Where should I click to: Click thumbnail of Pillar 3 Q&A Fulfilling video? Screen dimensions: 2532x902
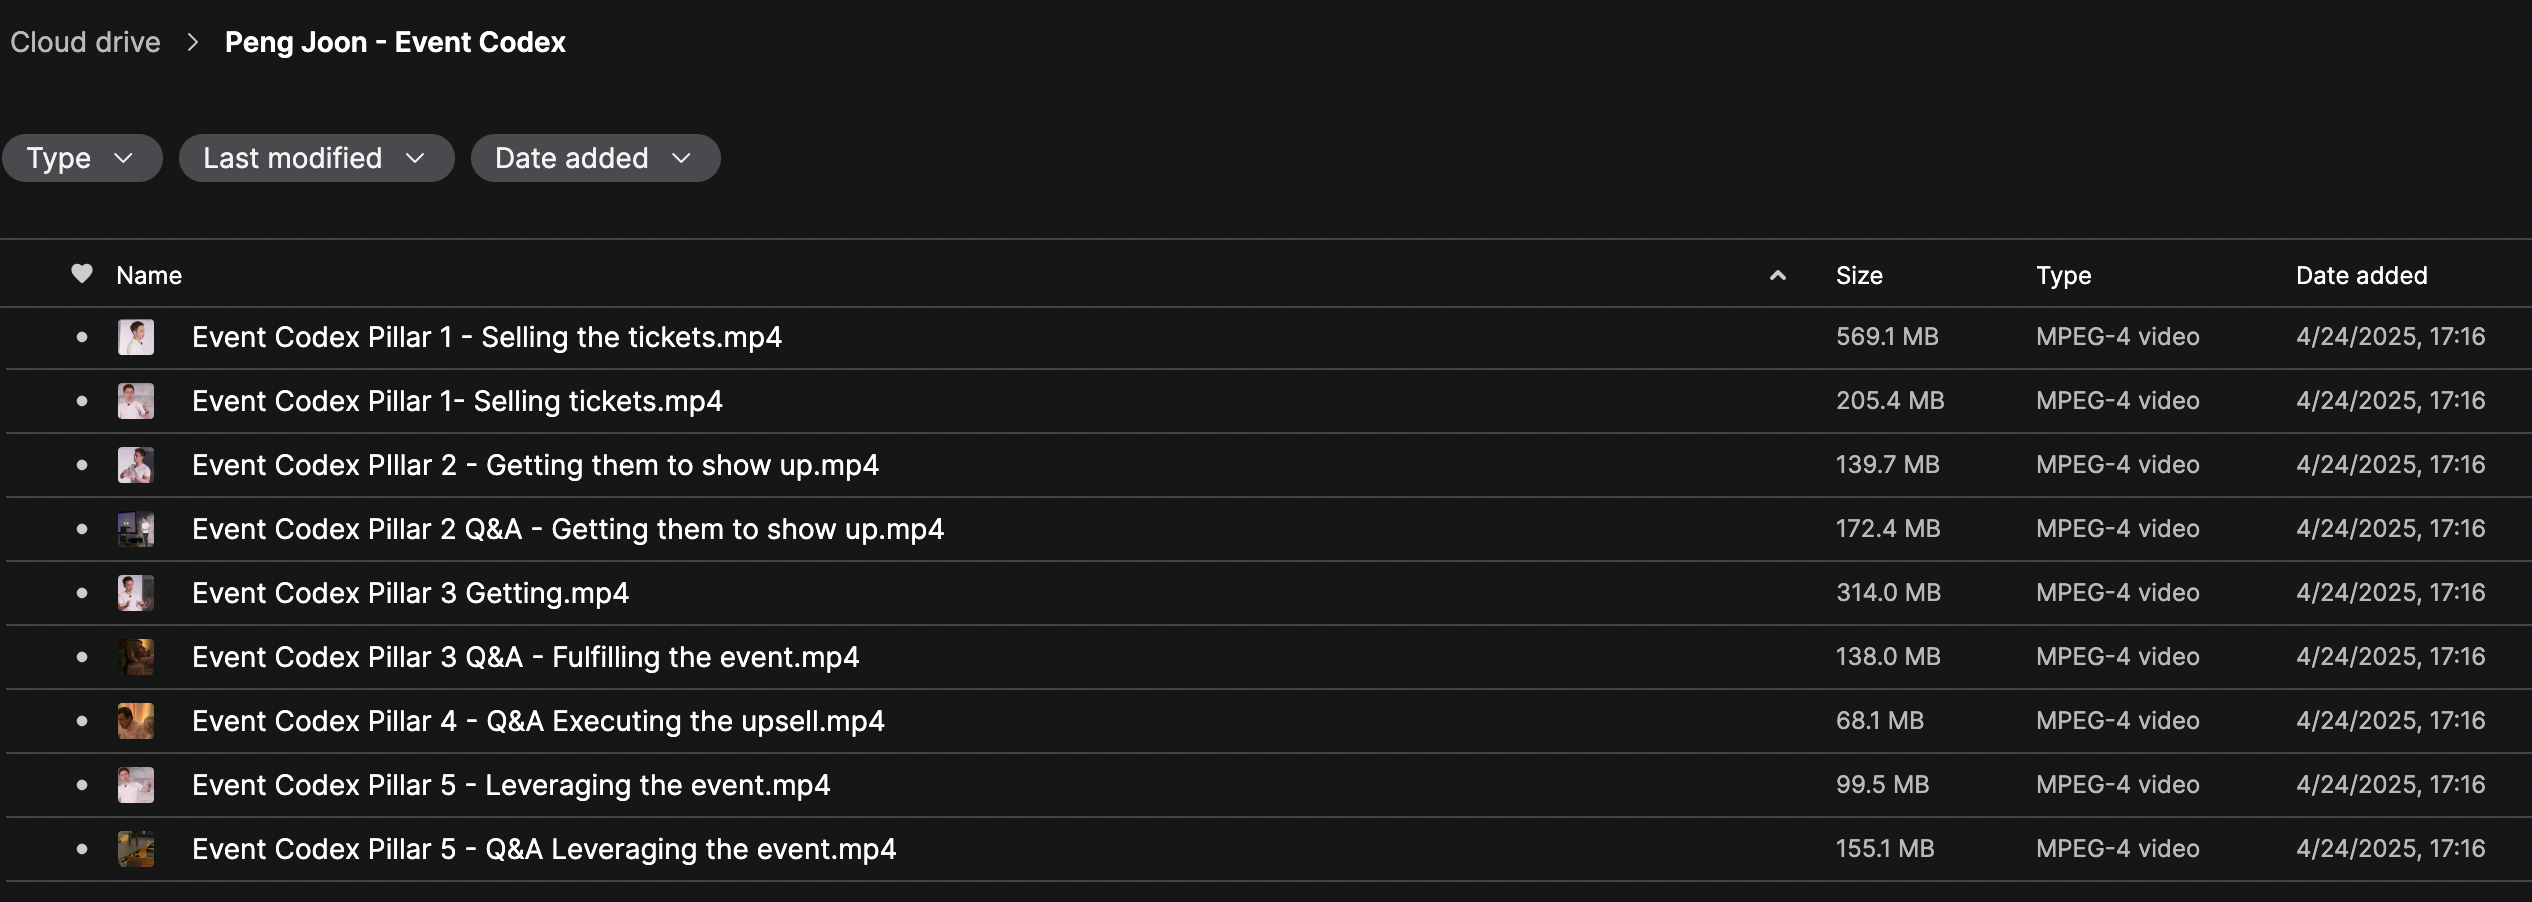136,657
